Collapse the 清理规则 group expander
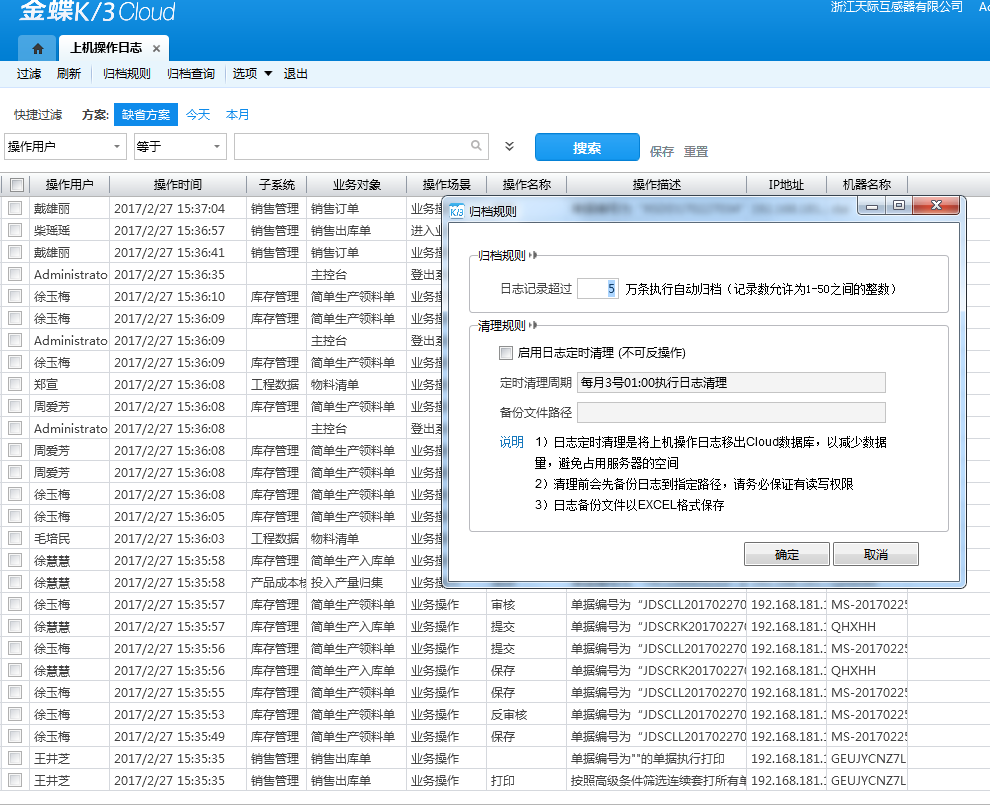Viewport: 990px width, 808px height. point(534,325)
